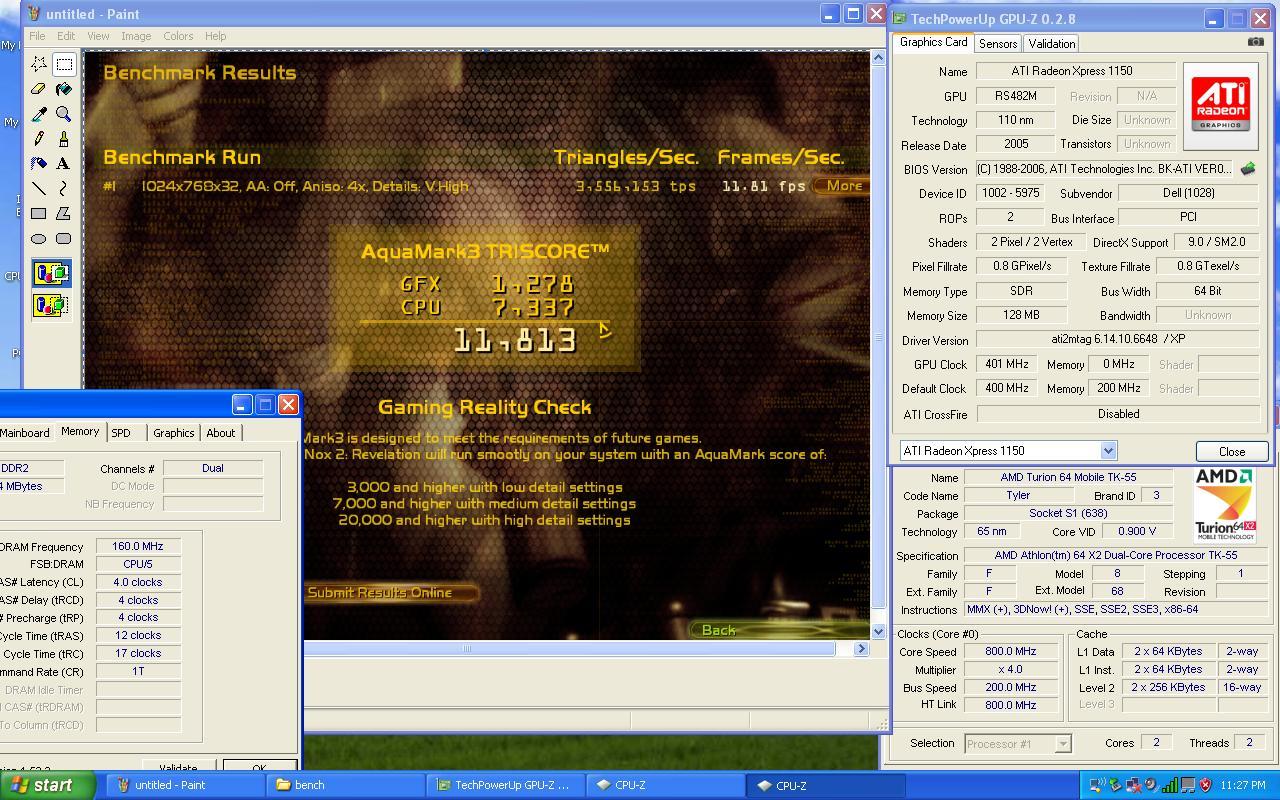Click the Safely Remove Hardware tray icon
Viewport: 1280px width, 800px height.
(x=1116, y=785)
